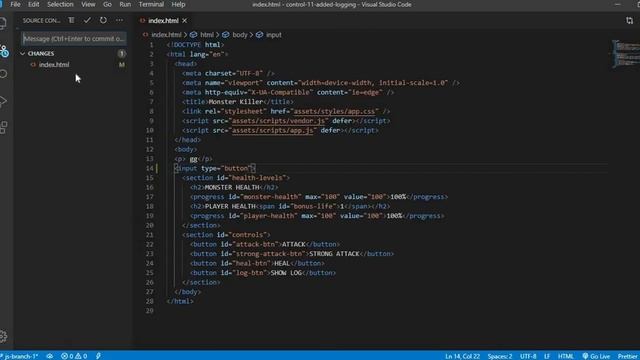Click body in the breadcrumb path
The image size is (640, 360).
tap(240, 35)
